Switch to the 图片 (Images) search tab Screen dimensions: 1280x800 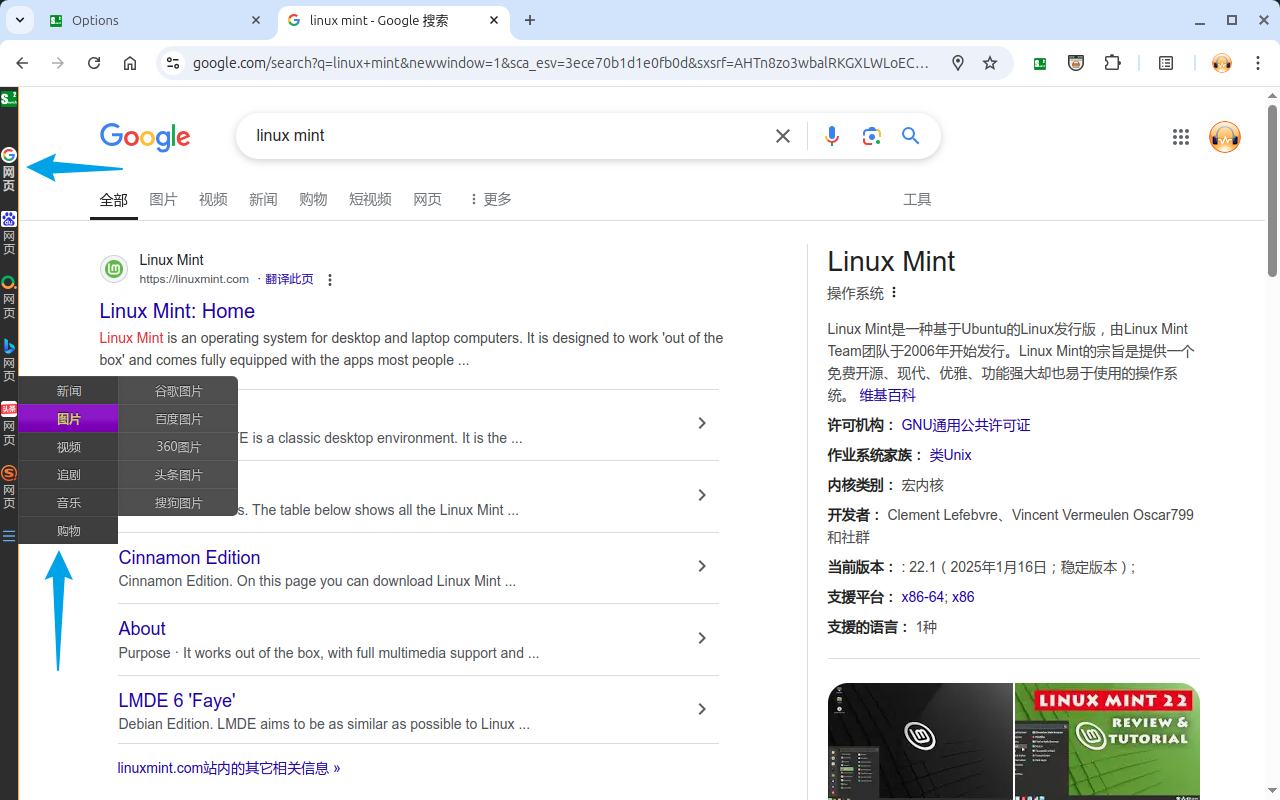[163, 199]
